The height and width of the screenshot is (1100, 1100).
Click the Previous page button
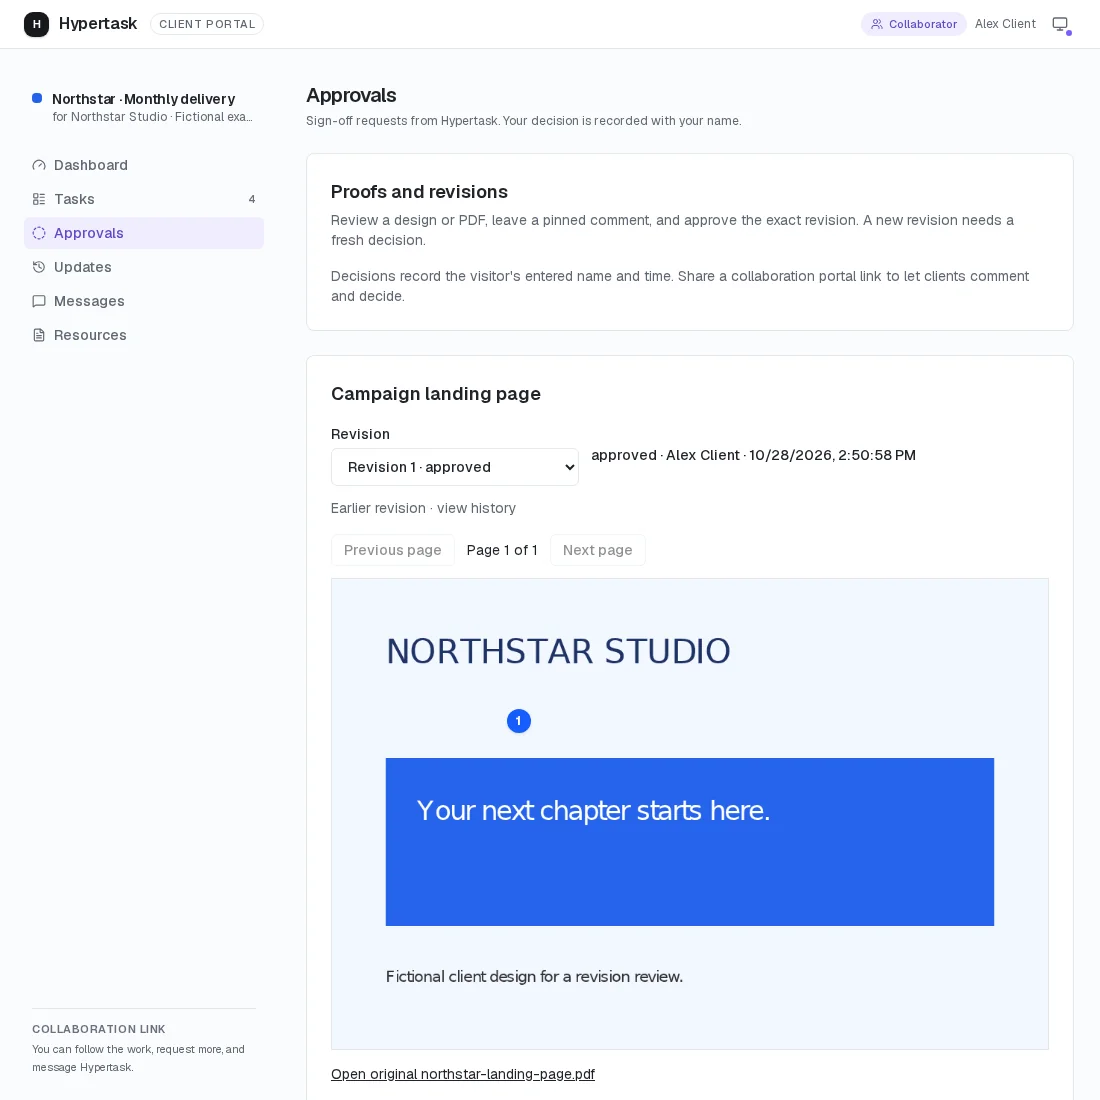392,550
